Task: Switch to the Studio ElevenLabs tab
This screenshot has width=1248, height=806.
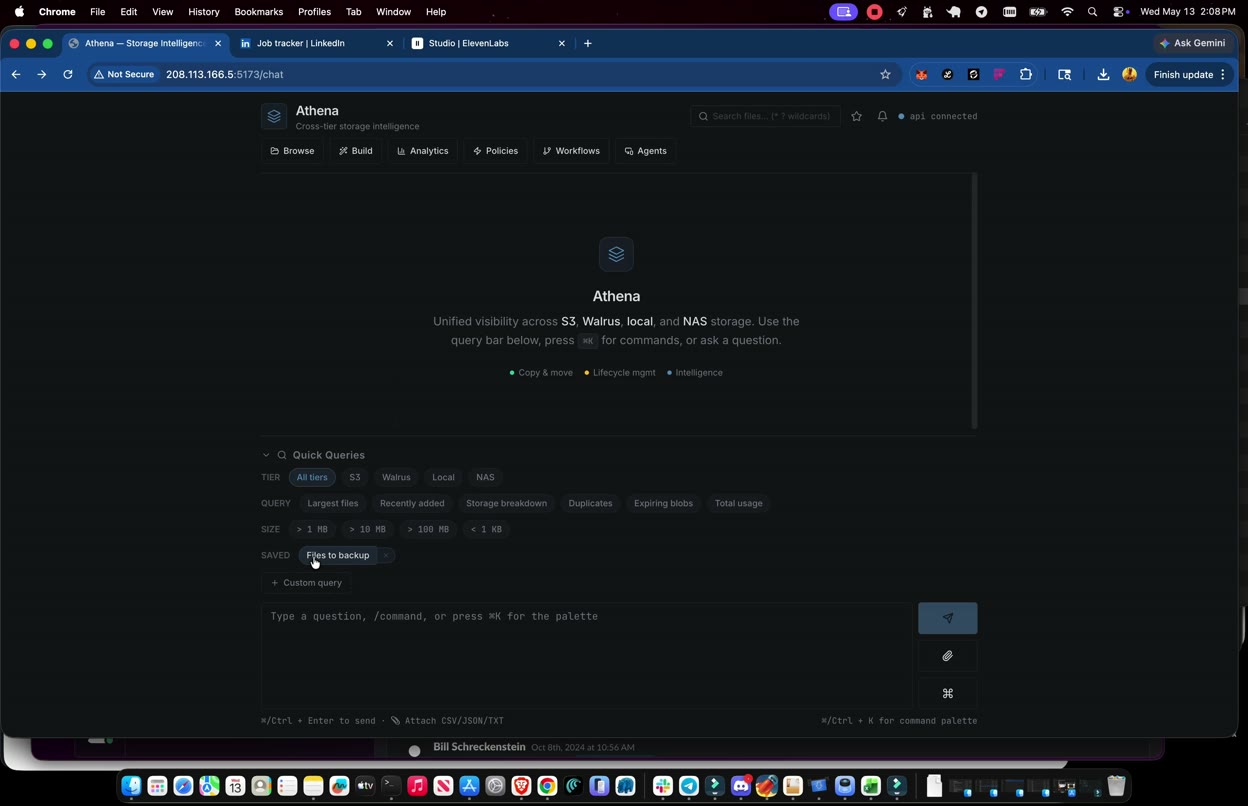Action: (489, 44)
